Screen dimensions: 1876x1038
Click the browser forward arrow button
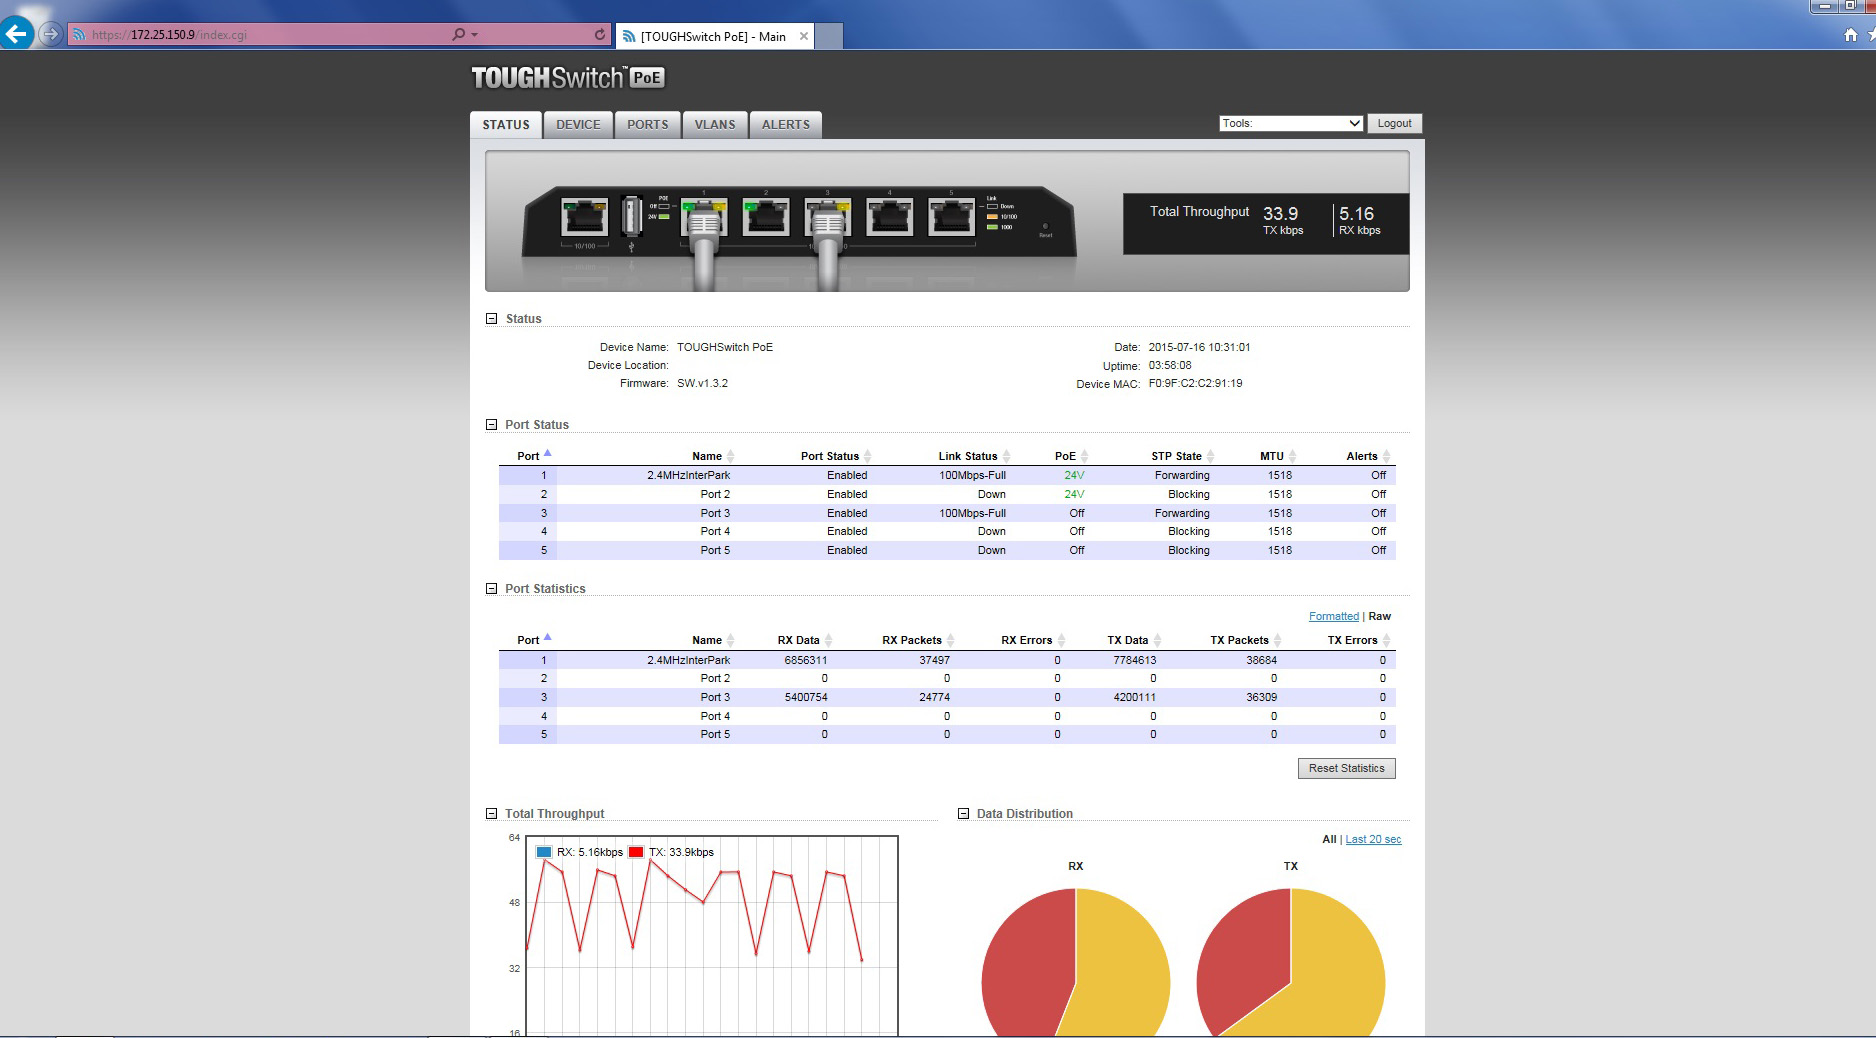click(50, 34)
